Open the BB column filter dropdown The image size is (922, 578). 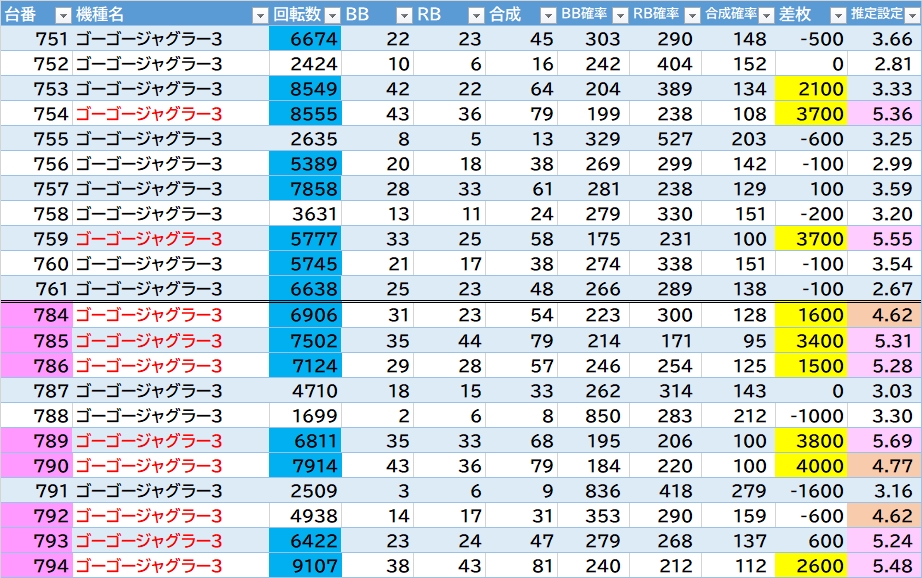[404, 15]
